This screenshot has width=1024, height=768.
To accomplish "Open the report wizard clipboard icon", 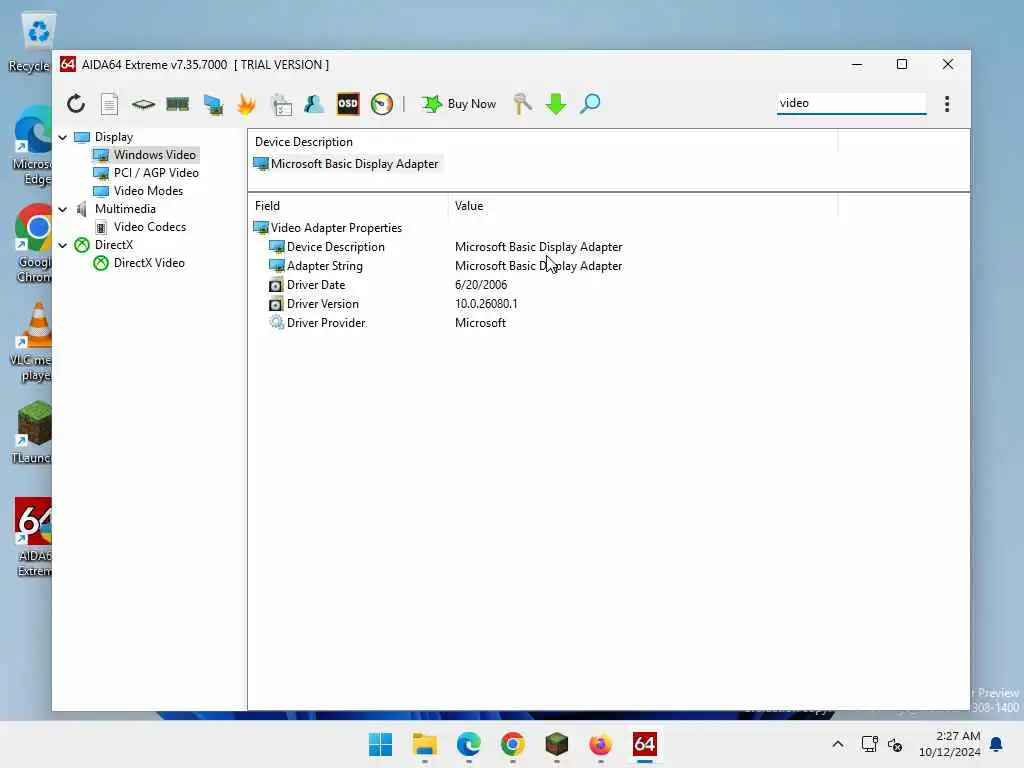I will [x=281, y=104].
